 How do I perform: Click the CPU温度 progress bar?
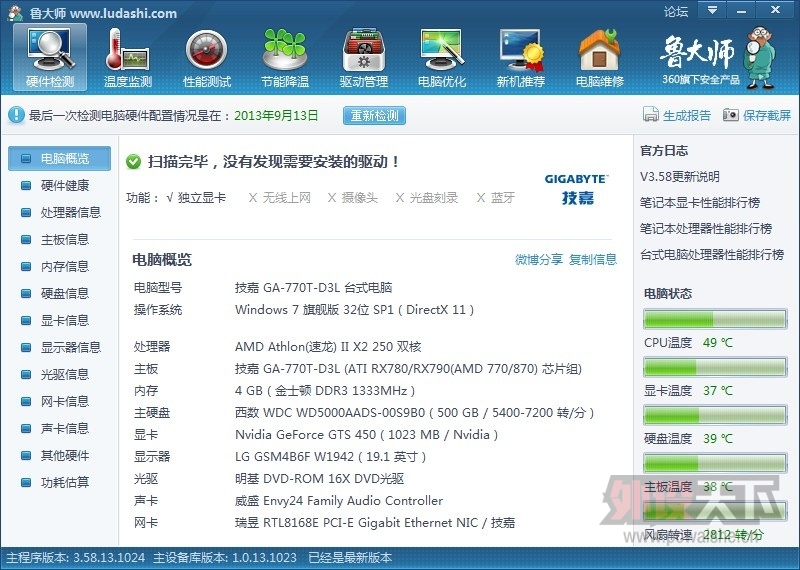(x=715, y=319)
